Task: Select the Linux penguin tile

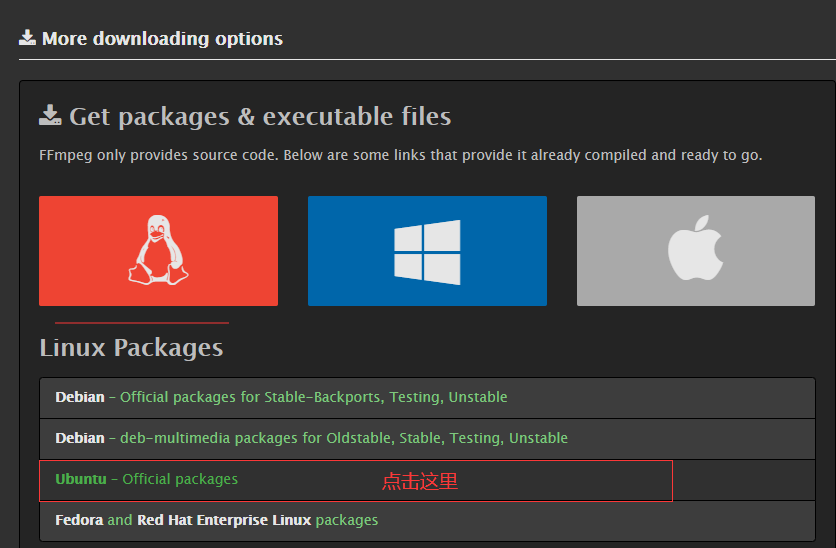Action: point(158,251)
